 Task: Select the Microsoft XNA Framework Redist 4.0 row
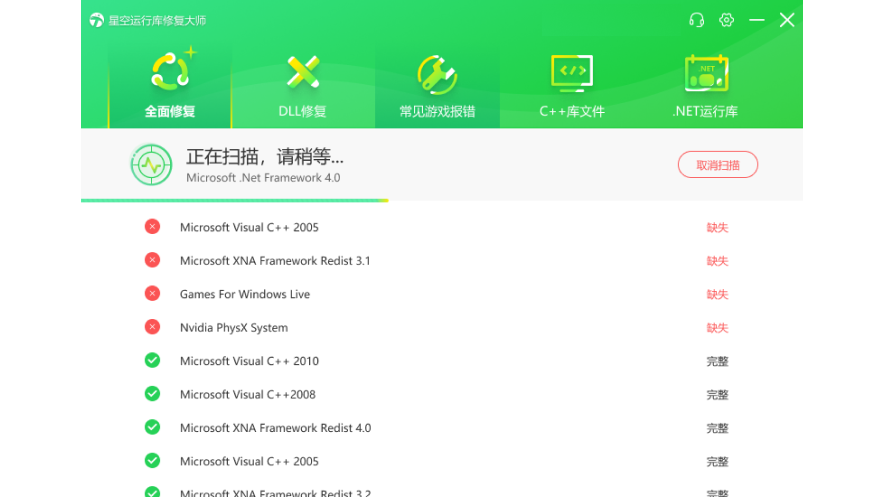442,428
